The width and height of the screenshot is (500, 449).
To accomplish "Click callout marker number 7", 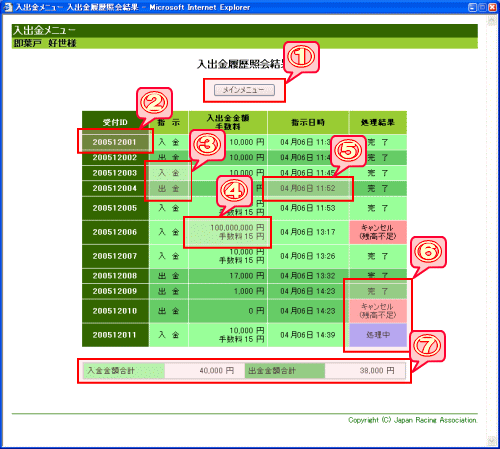I will tap(428, 346).
